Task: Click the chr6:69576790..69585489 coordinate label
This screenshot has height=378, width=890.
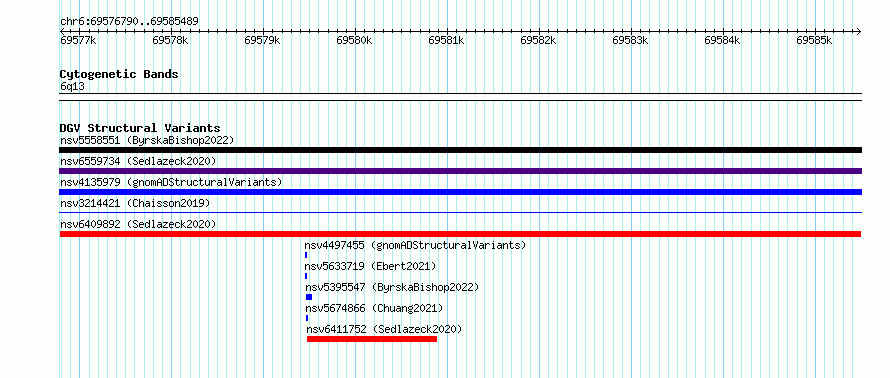Action: [129, 22]
